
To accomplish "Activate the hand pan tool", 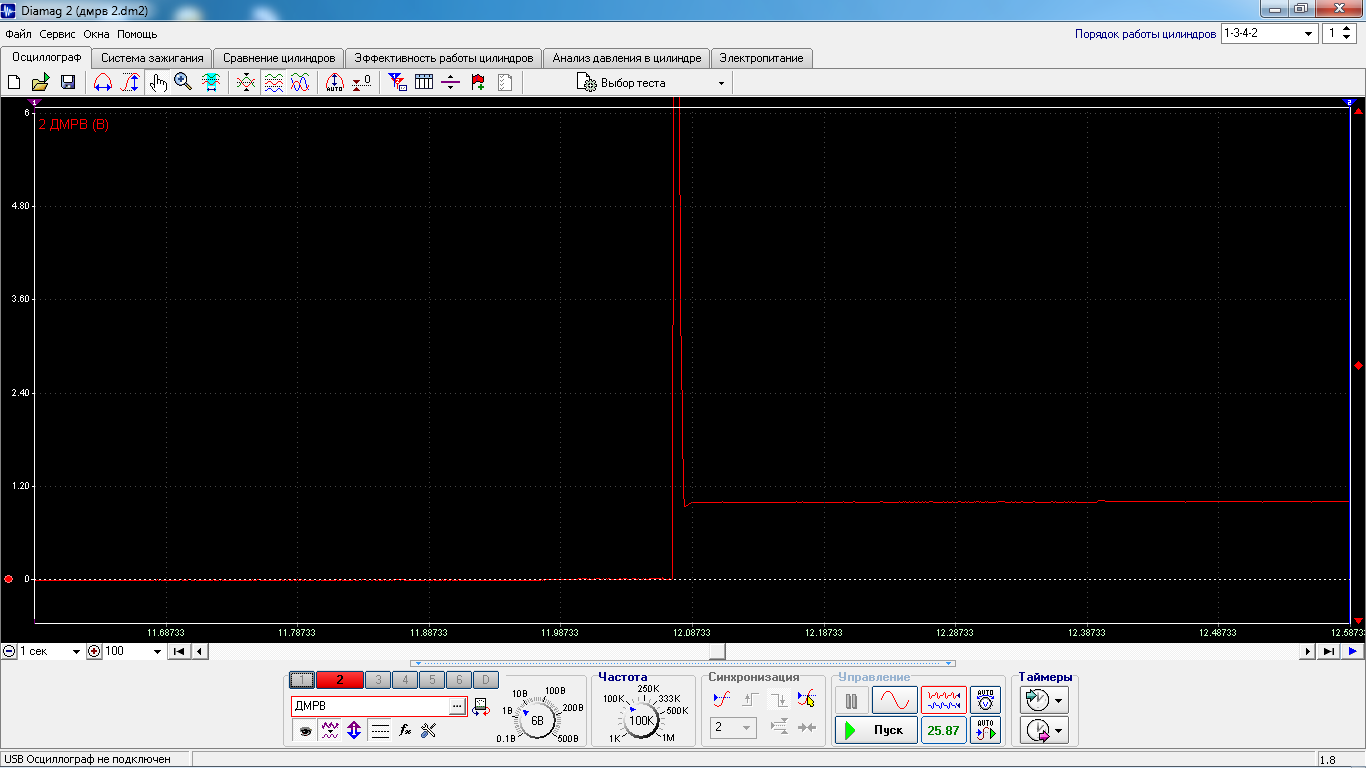I will pos(158,83).
